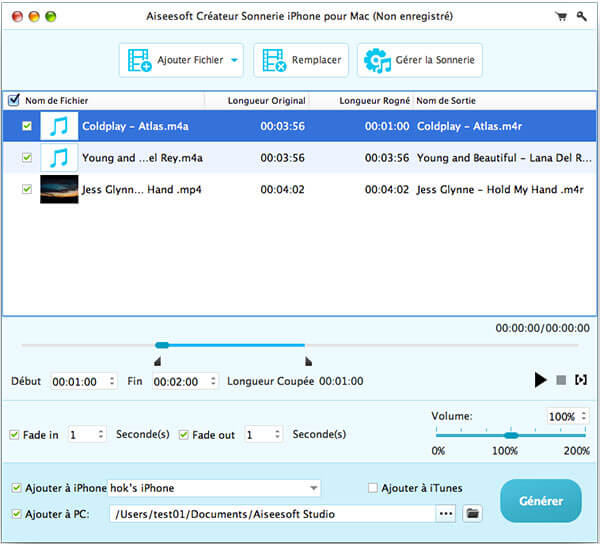This screenshot has height=544, width=600.
Task: Expand the Ajouter Fichier dropdown arrow
Action: coord(235,60)
